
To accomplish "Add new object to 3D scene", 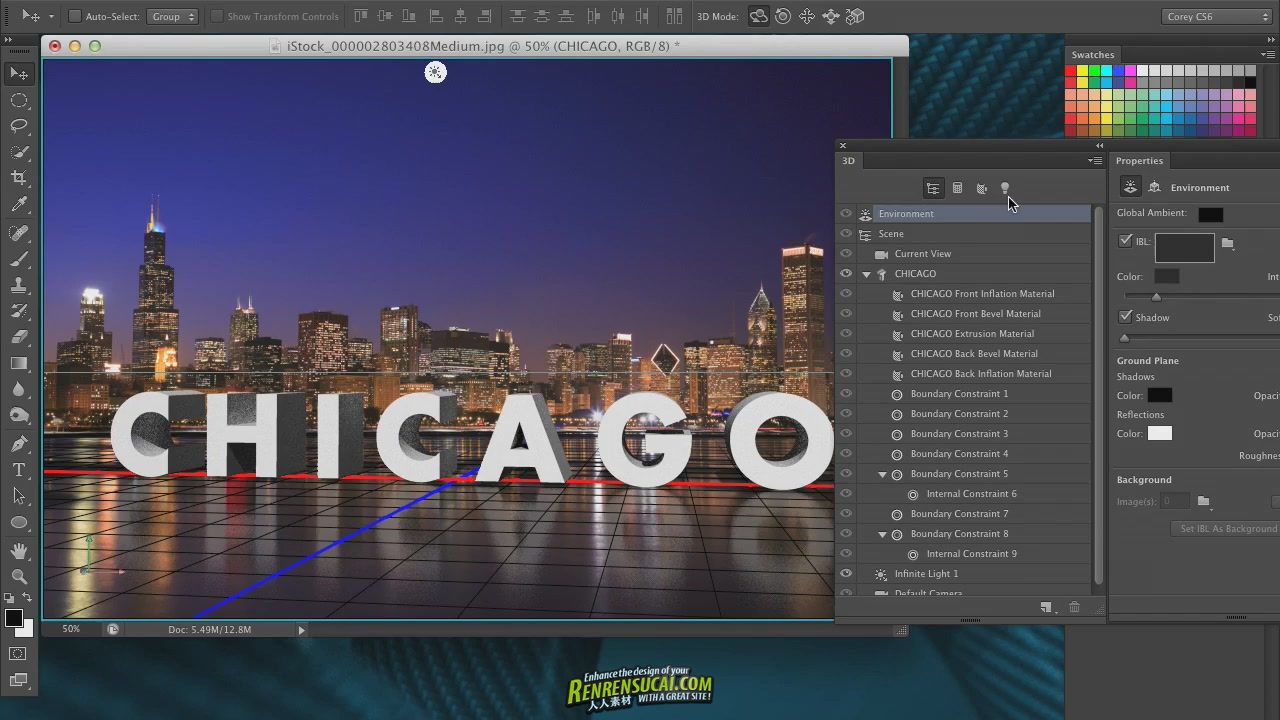I will 1046,607.
